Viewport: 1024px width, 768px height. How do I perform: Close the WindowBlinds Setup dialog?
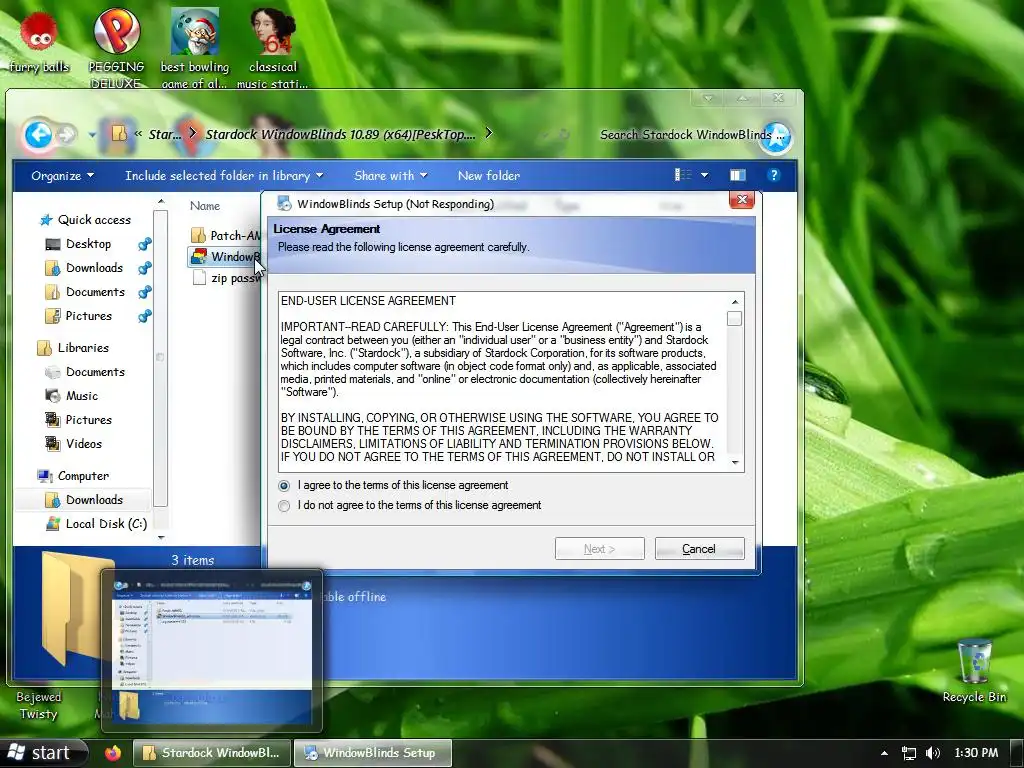pyautogui.click(x=742, y=200)
